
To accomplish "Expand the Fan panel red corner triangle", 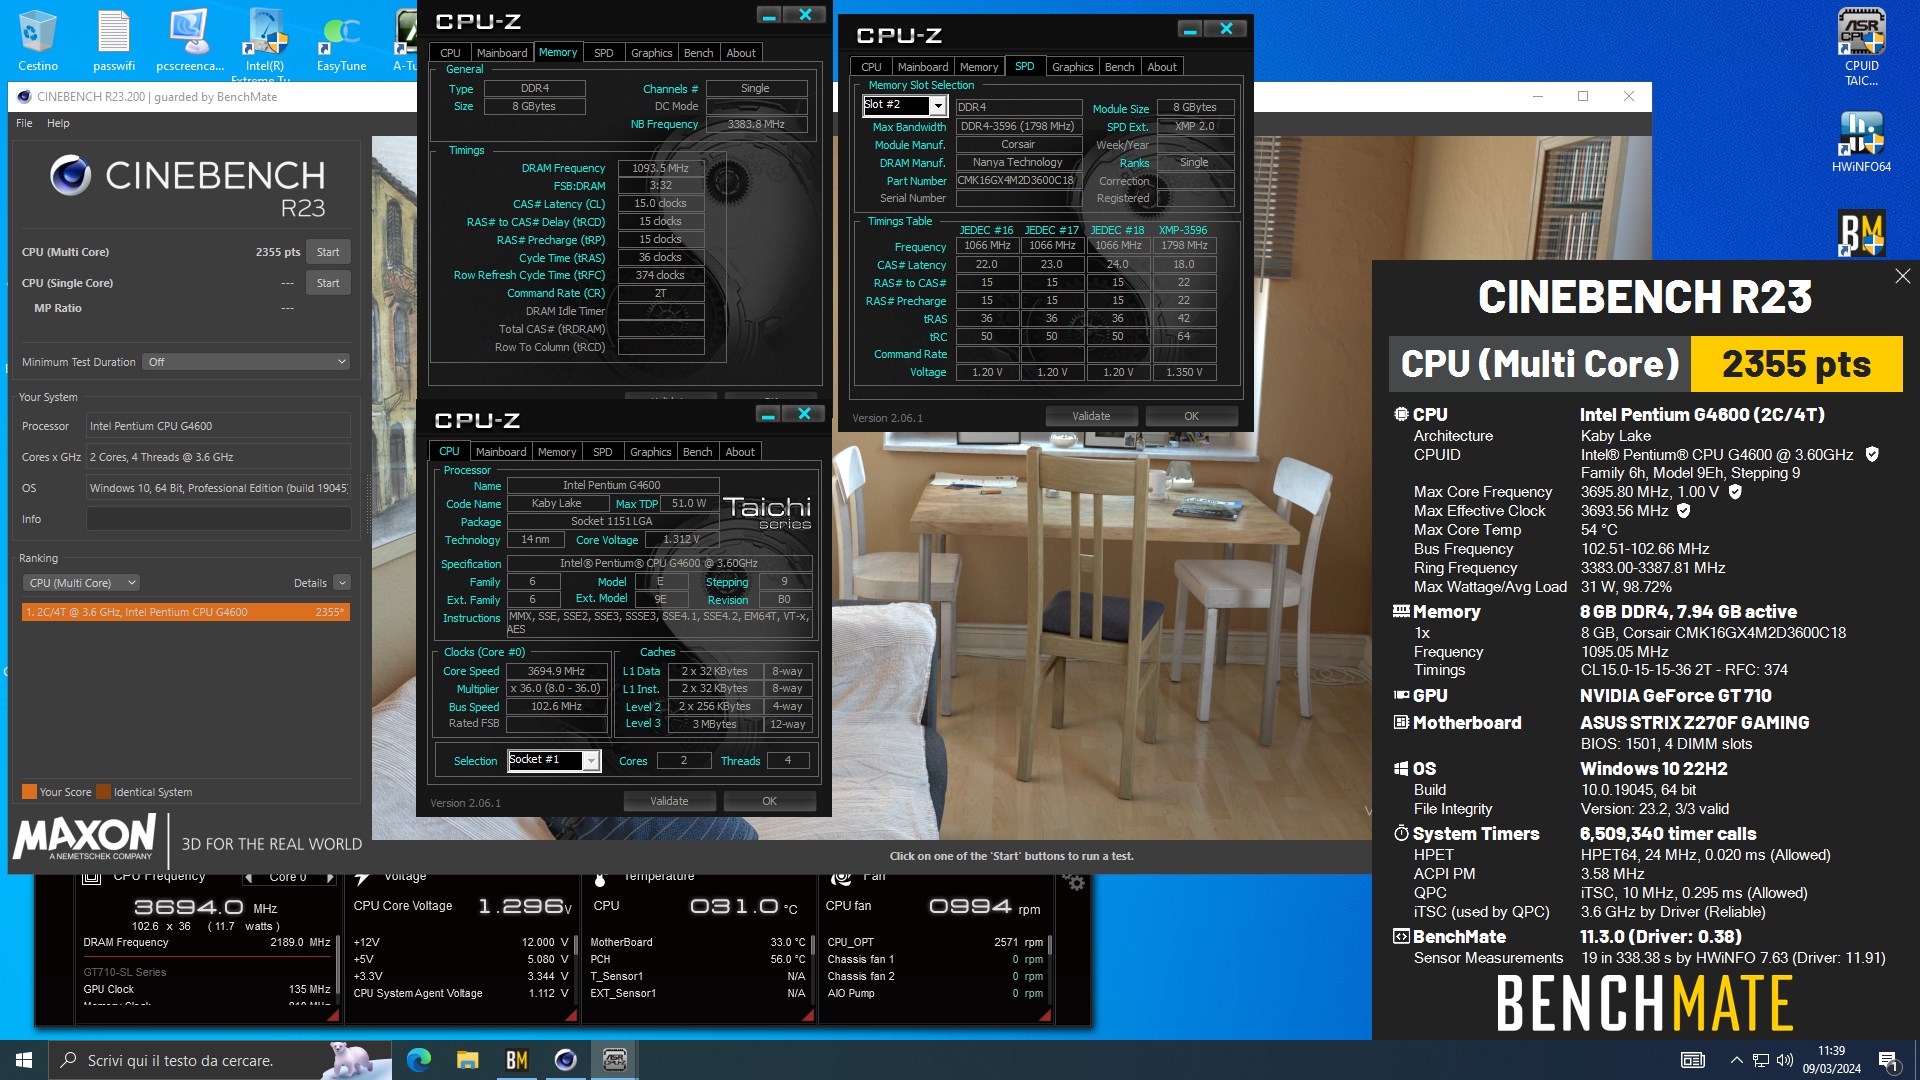I will pyautogui.click(x=1045, y=1015).
